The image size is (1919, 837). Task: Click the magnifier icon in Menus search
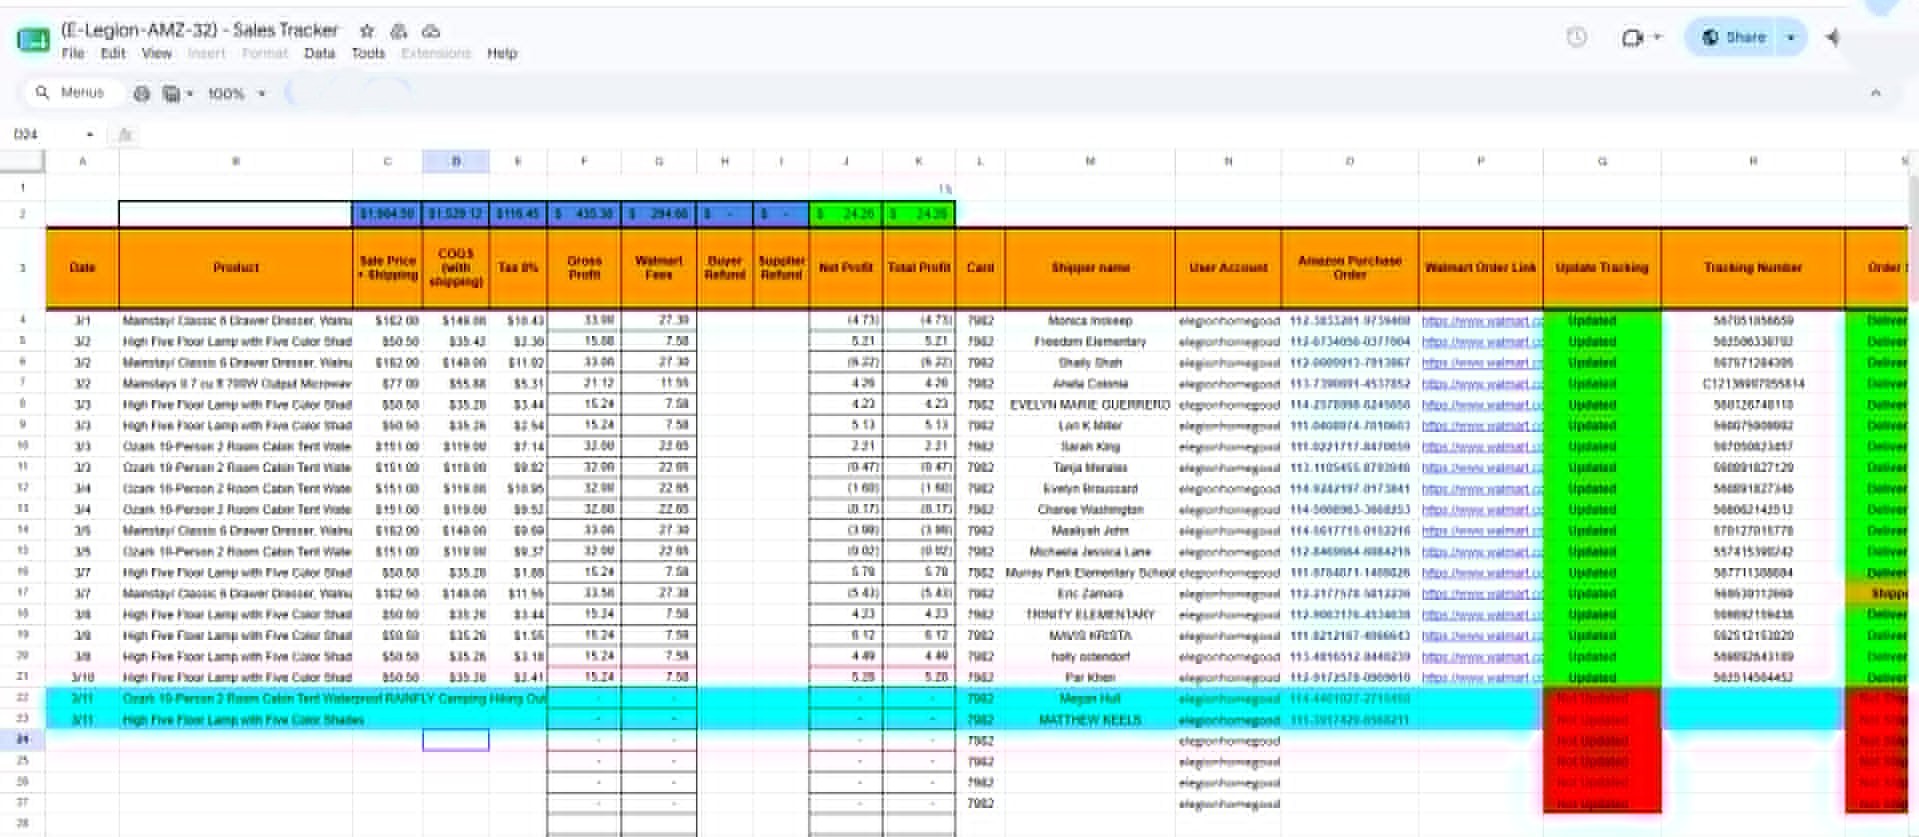click(x=42, y=92)
